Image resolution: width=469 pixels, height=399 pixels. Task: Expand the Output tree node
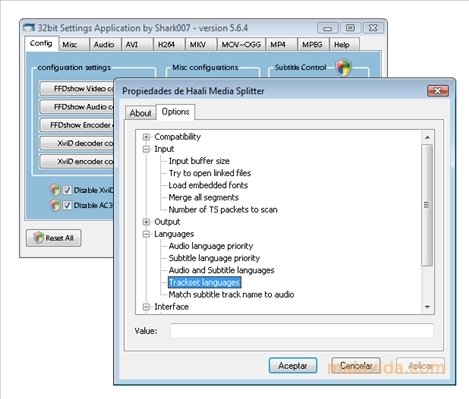click(x=146, y=222)
